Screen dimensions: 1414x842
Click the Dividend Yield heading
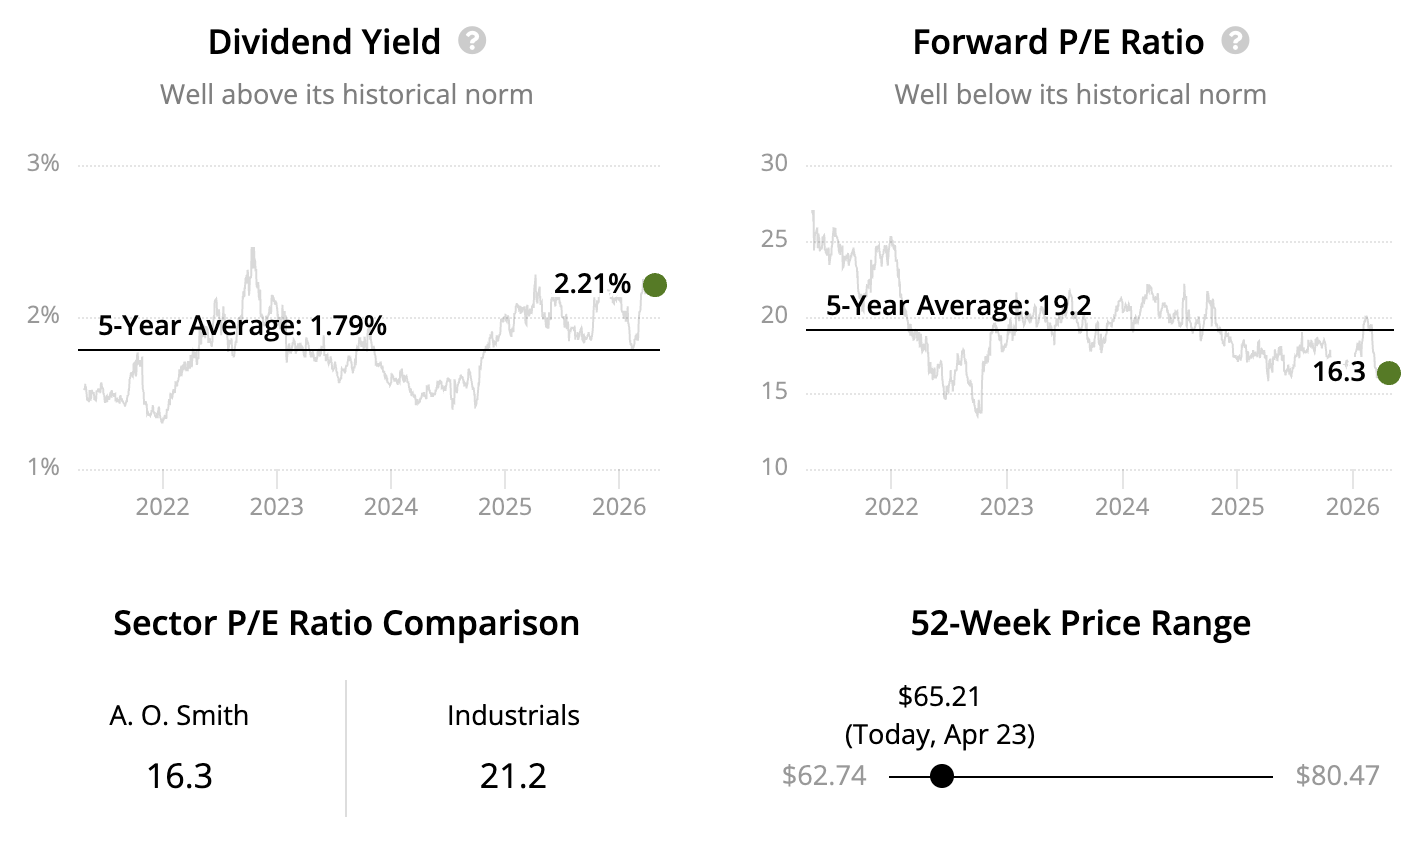[x=324, y=42]
